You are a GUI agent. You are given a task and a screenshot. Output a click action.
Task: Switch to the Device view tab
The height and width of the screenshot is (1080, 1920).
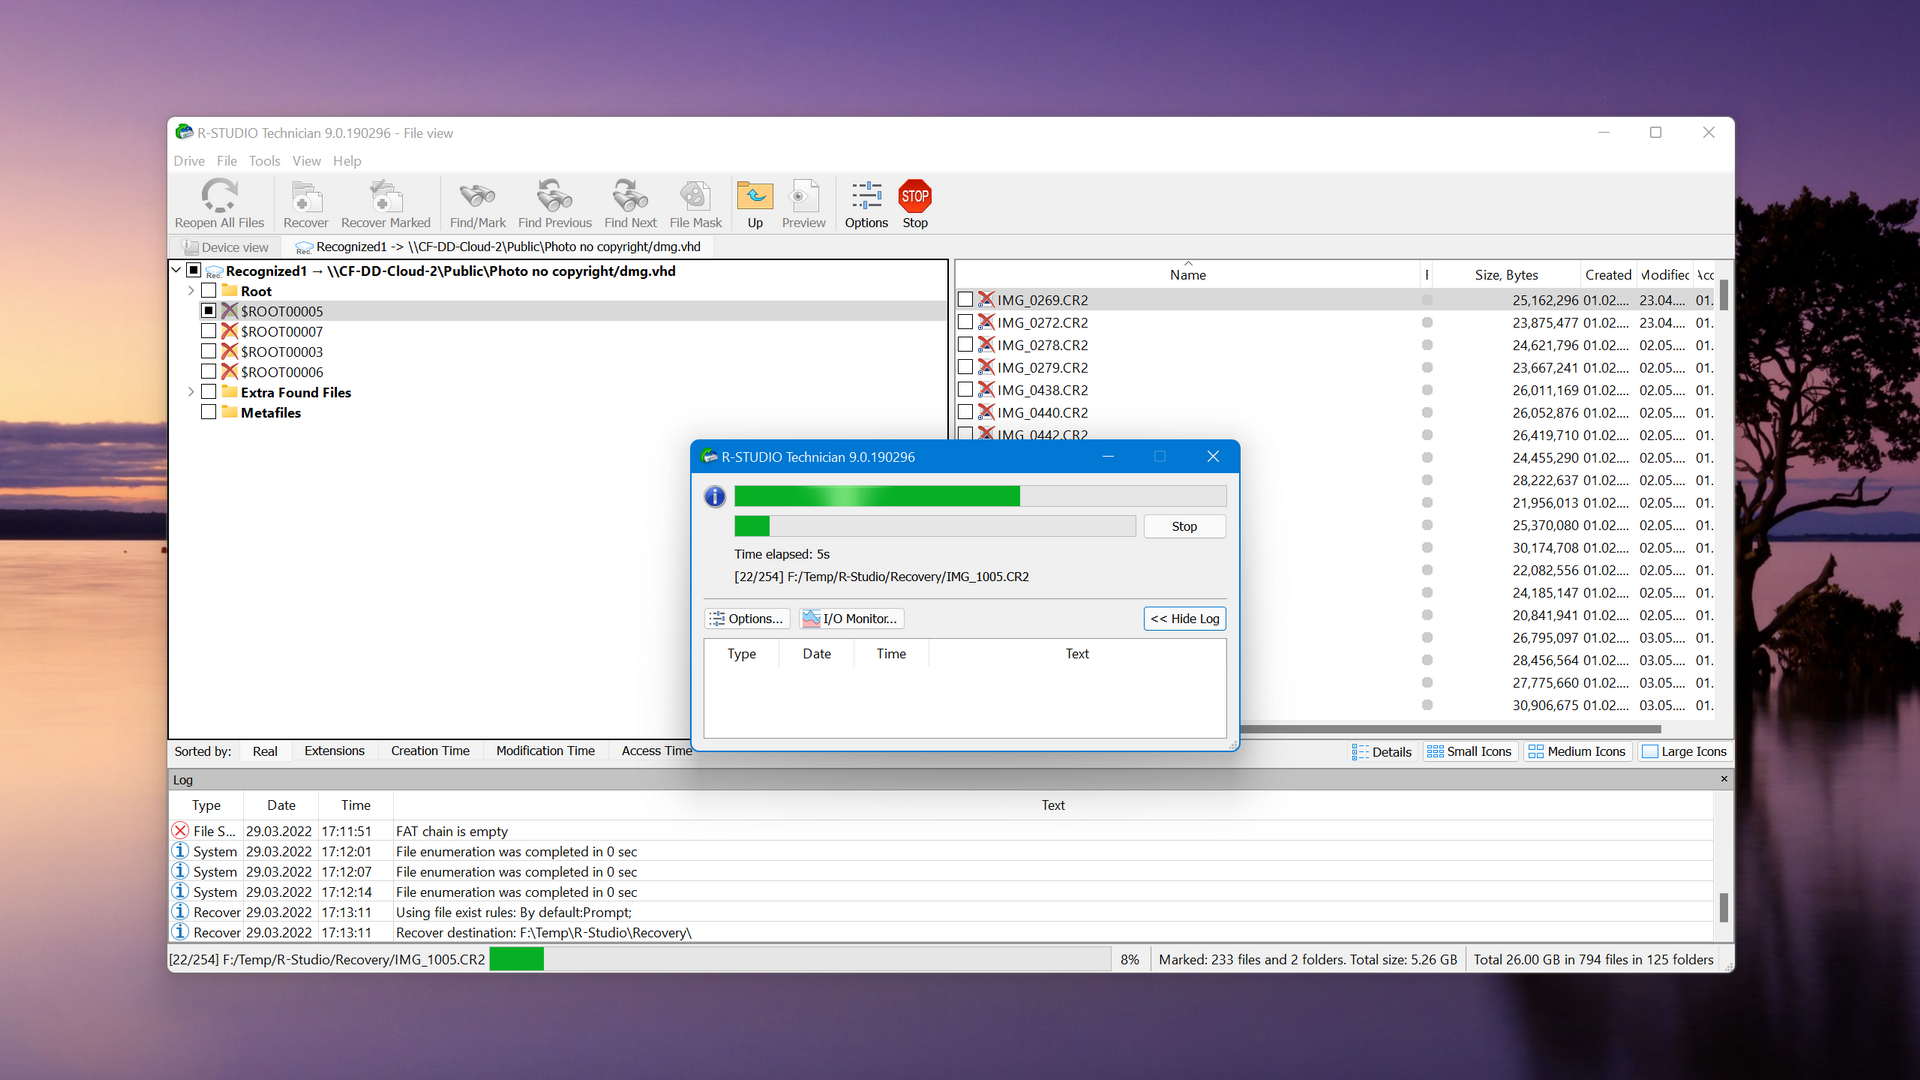[225, 247]
